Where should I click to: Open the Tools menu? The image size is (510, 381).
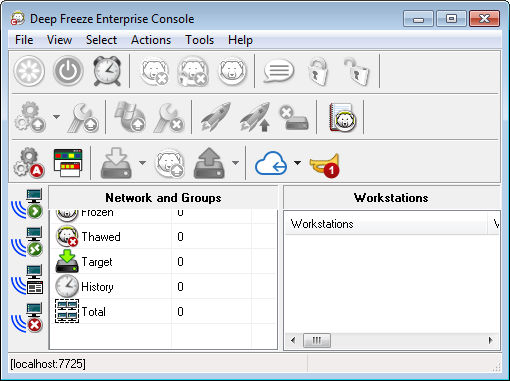[200, 40]
